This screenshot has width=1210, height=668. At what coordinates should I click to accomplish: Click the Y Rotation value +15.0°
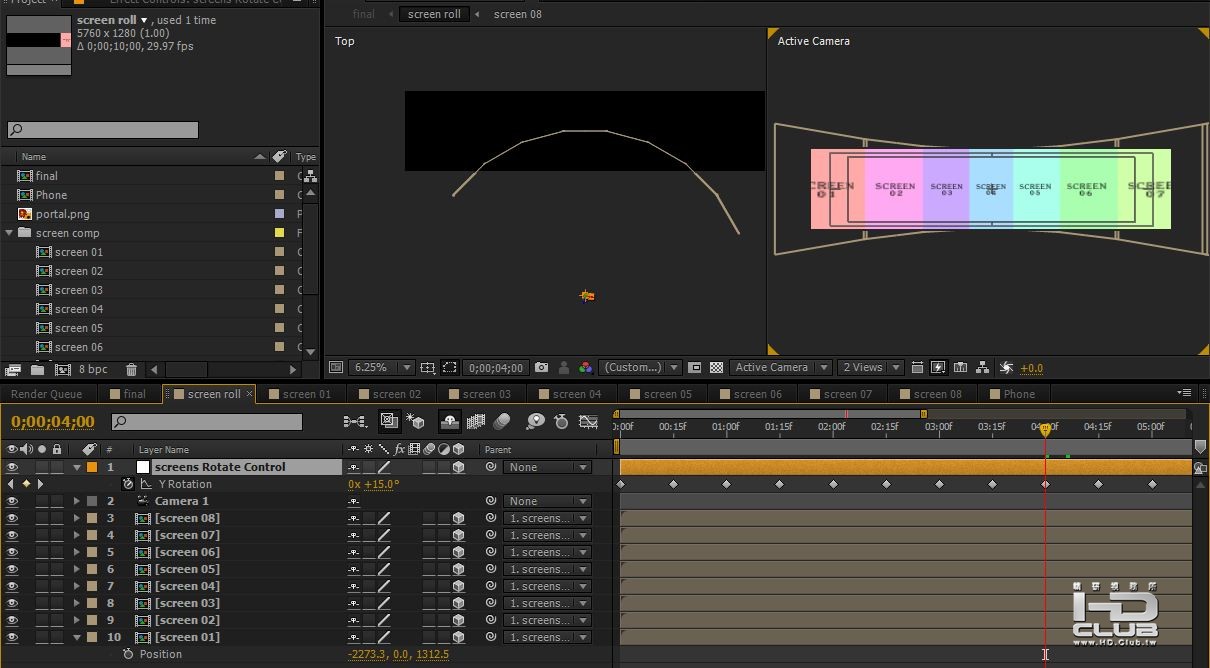tap(381, 484)
